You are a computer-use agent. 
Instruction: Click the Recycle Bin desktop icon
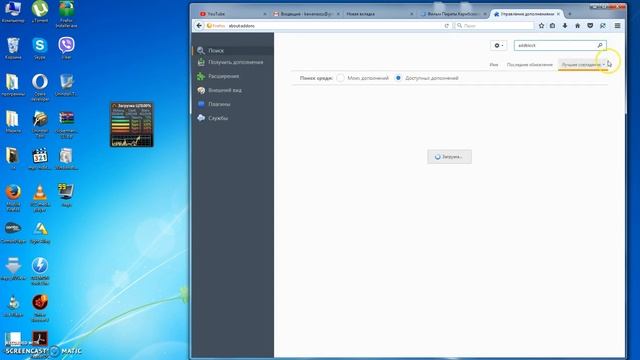click(13, 48)
